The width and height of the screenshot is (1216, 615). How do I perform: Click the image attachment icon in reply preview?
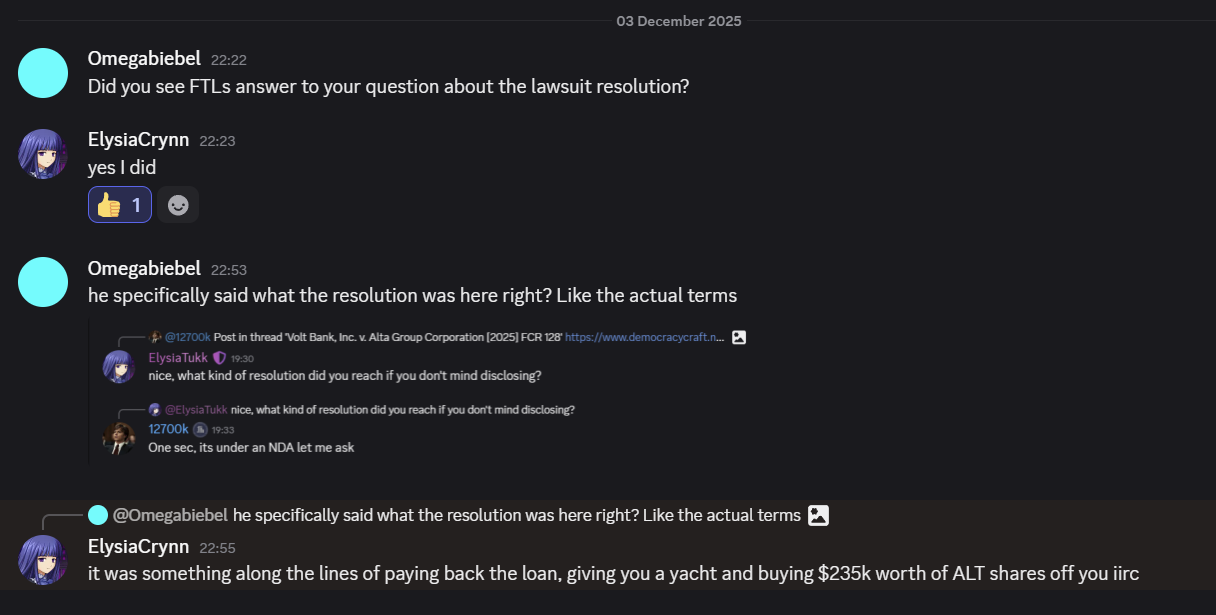pyautogui.click(x=819, y=516)
